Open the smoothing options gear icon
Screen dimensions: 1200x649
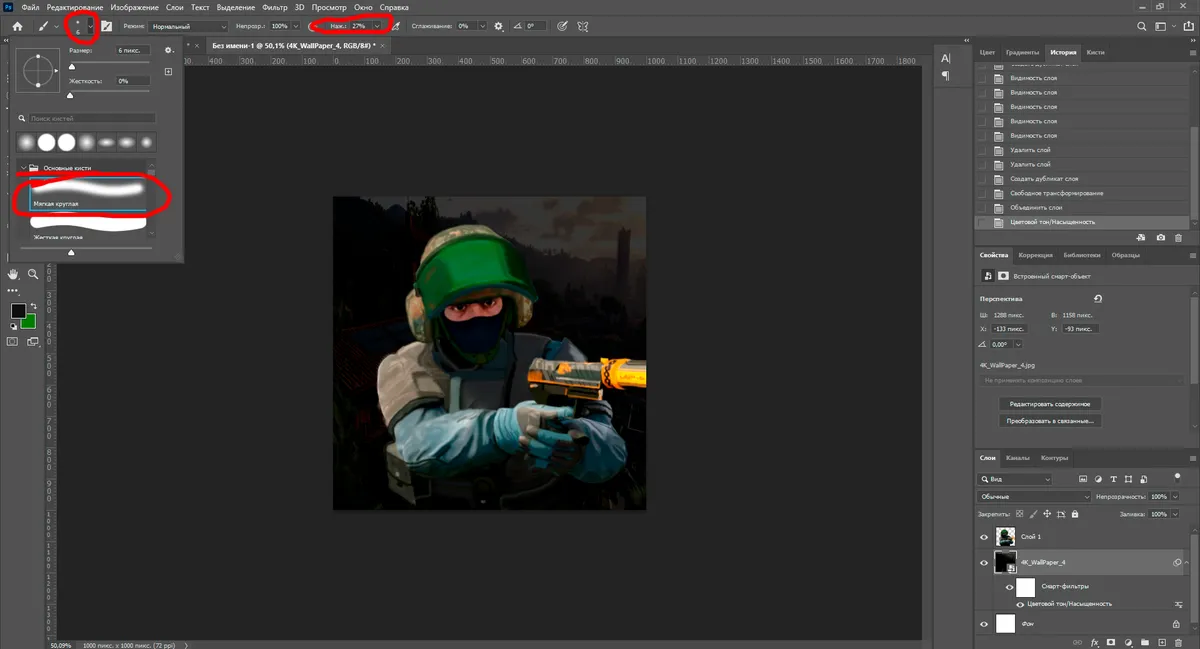(x=499, y=26)
